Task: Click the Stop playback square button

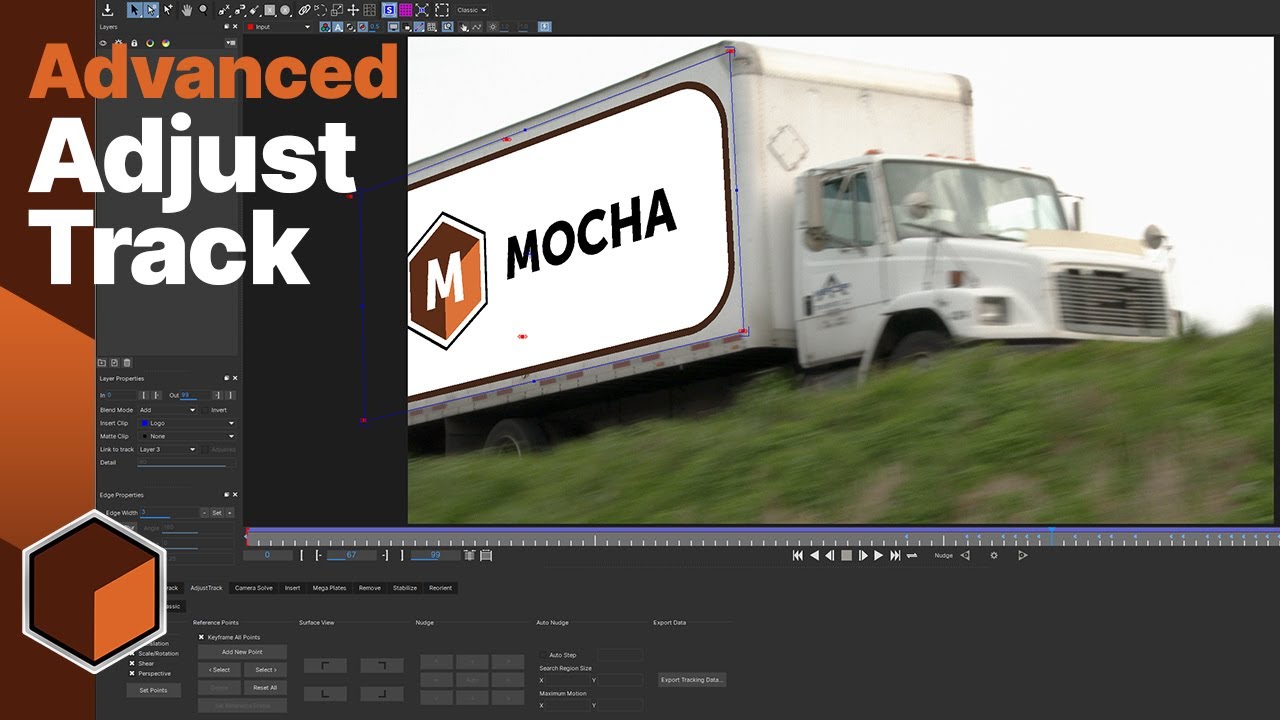Action: 846,555
